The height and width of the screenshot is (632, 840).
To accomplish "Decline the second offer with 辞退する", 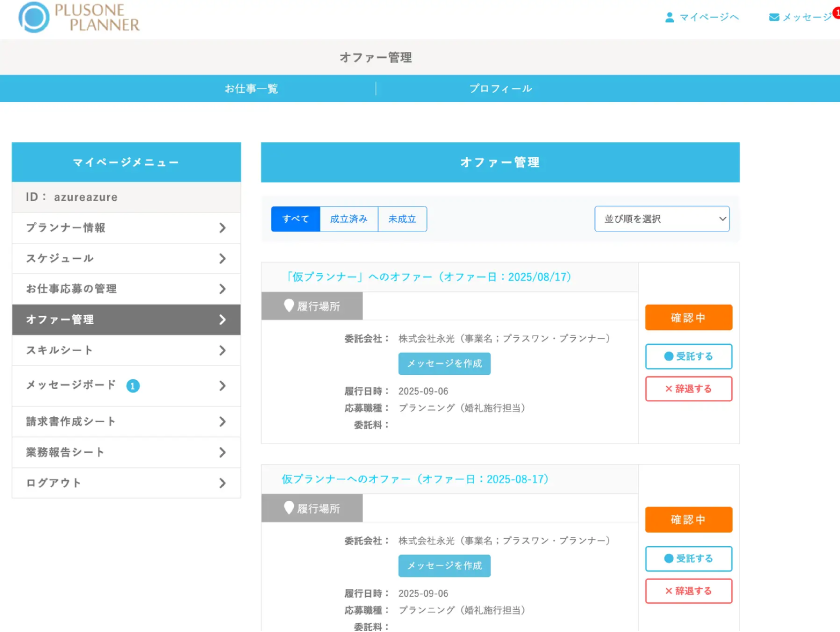I will (688, 591).
